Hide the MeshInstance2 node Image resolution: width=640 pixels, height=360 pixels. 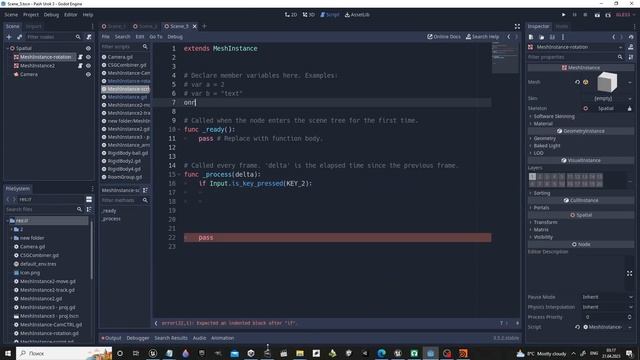[88, 66]
